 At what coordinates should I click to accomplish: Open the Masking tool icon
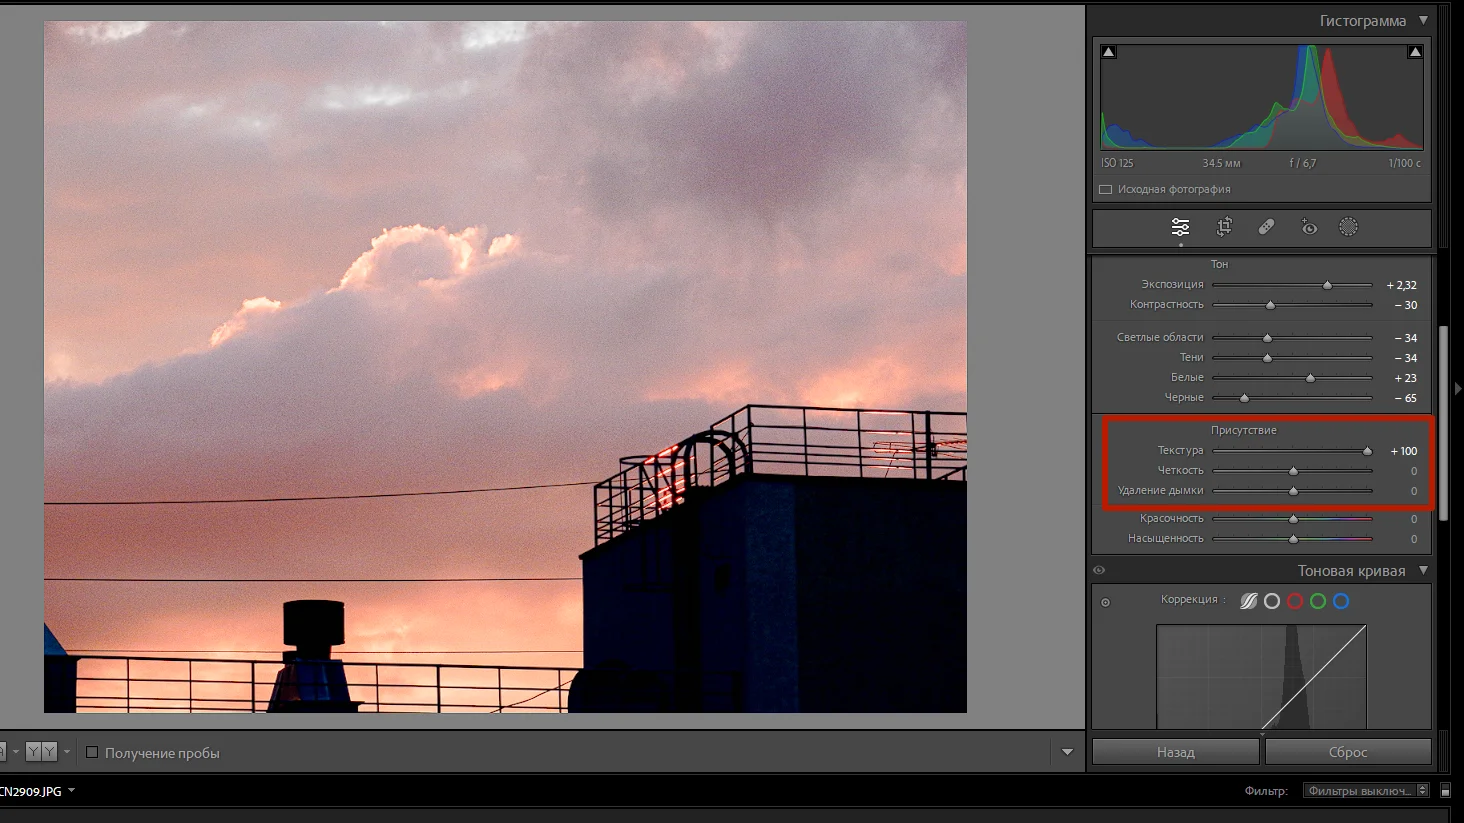pyautogui.click(x=1348, y=227)
